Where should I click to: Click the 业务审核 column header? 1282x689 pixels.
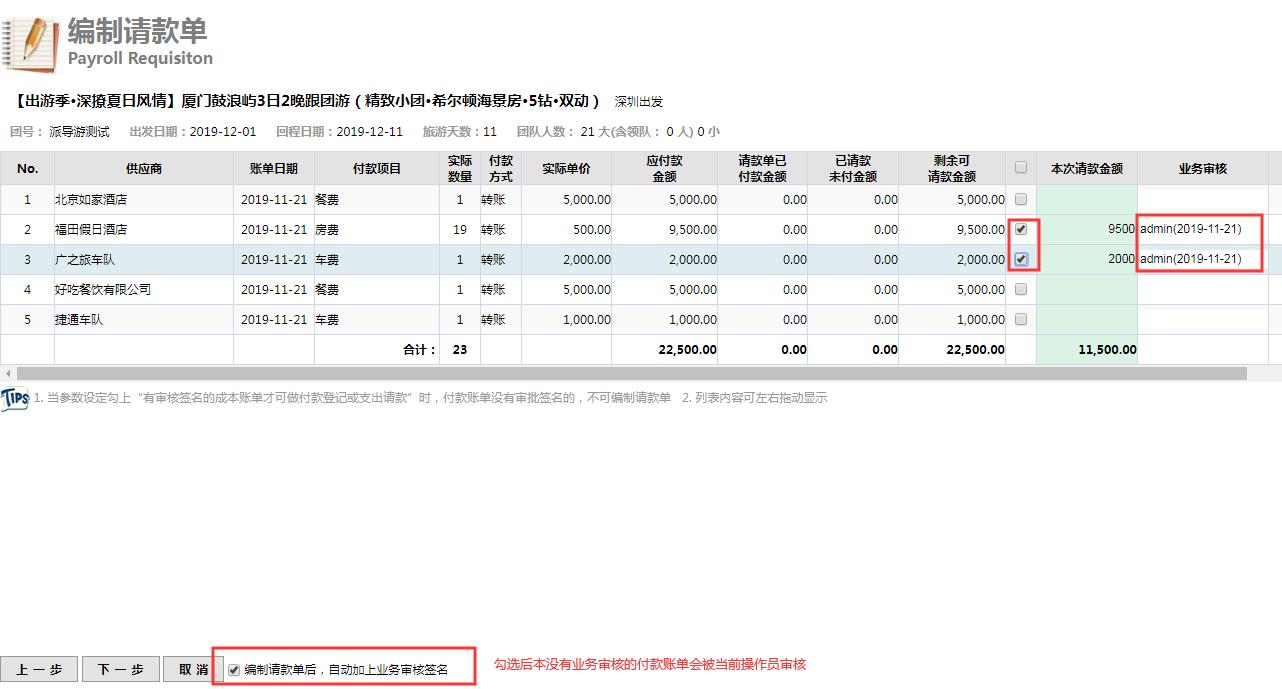[1202, 169]
